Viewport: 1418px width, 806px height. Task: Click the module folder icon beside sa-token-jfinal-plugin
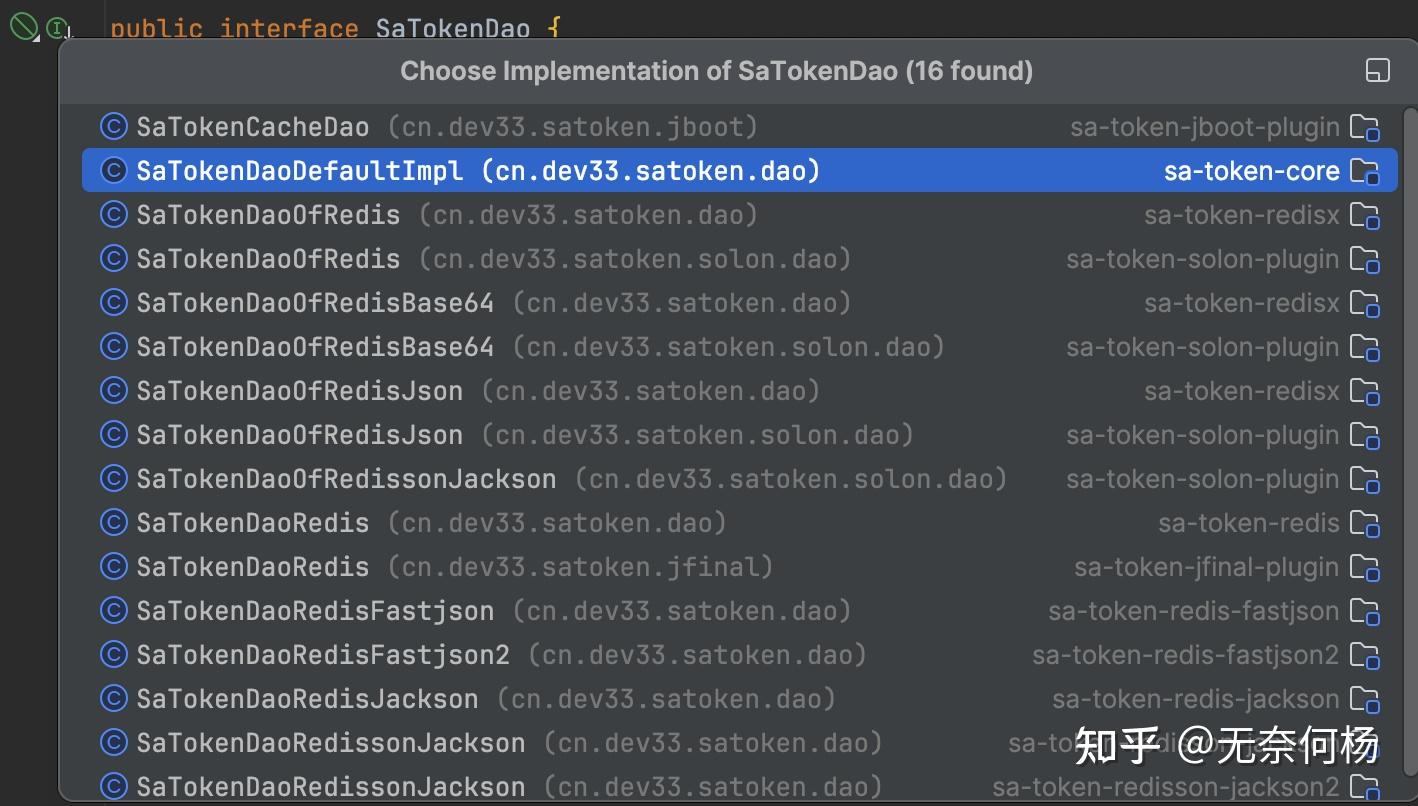[x=1364, y=567]
